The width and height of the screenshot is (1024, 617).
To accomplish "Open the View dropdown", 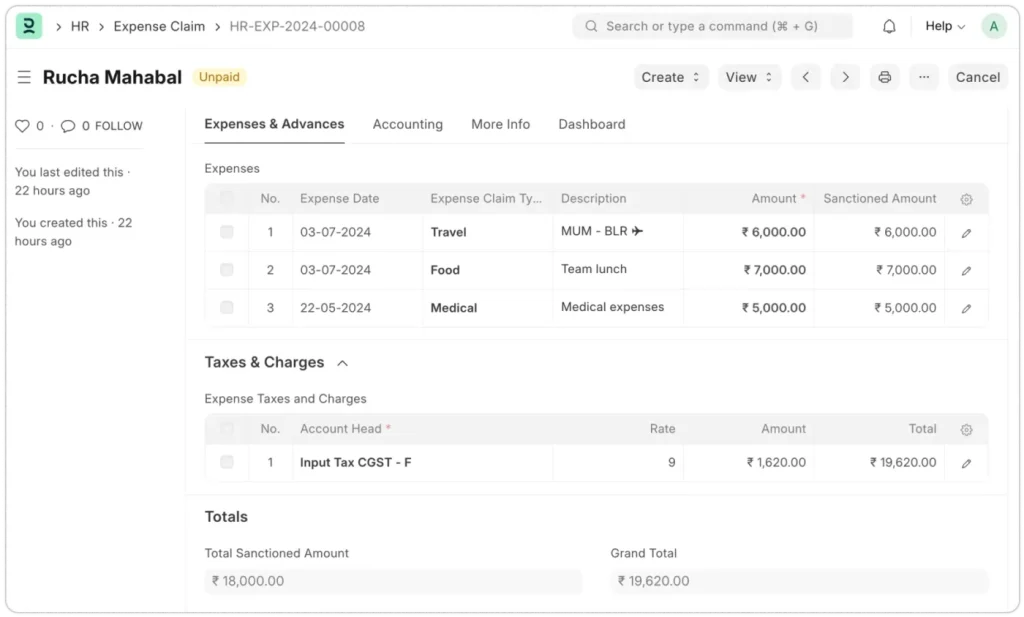I will [x=749, y=77].
